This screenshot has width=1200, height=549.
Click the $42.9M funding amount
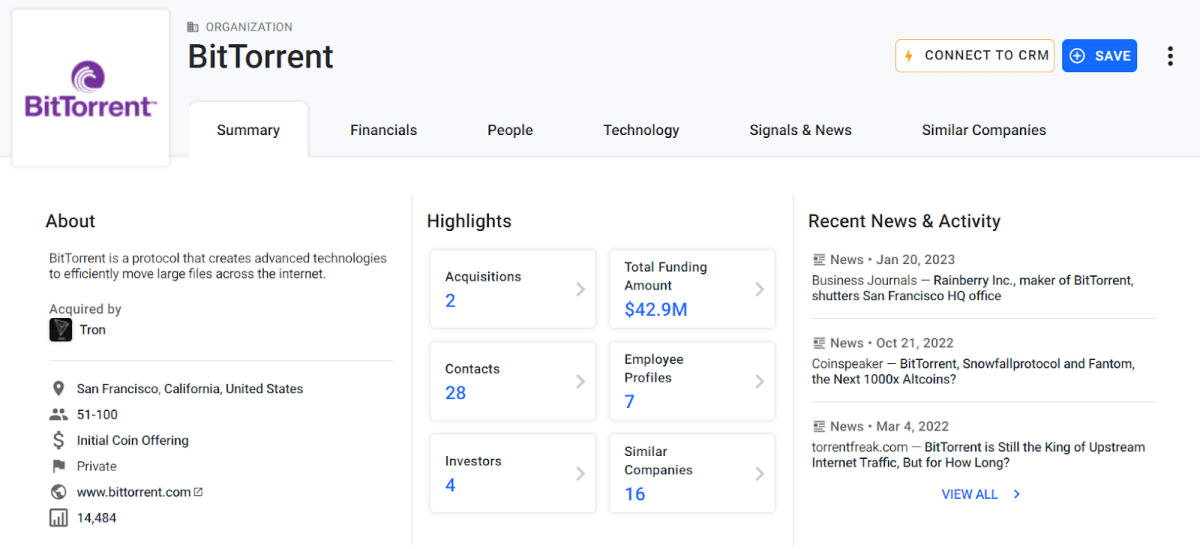pyautogui.click(x=656, y=310)
